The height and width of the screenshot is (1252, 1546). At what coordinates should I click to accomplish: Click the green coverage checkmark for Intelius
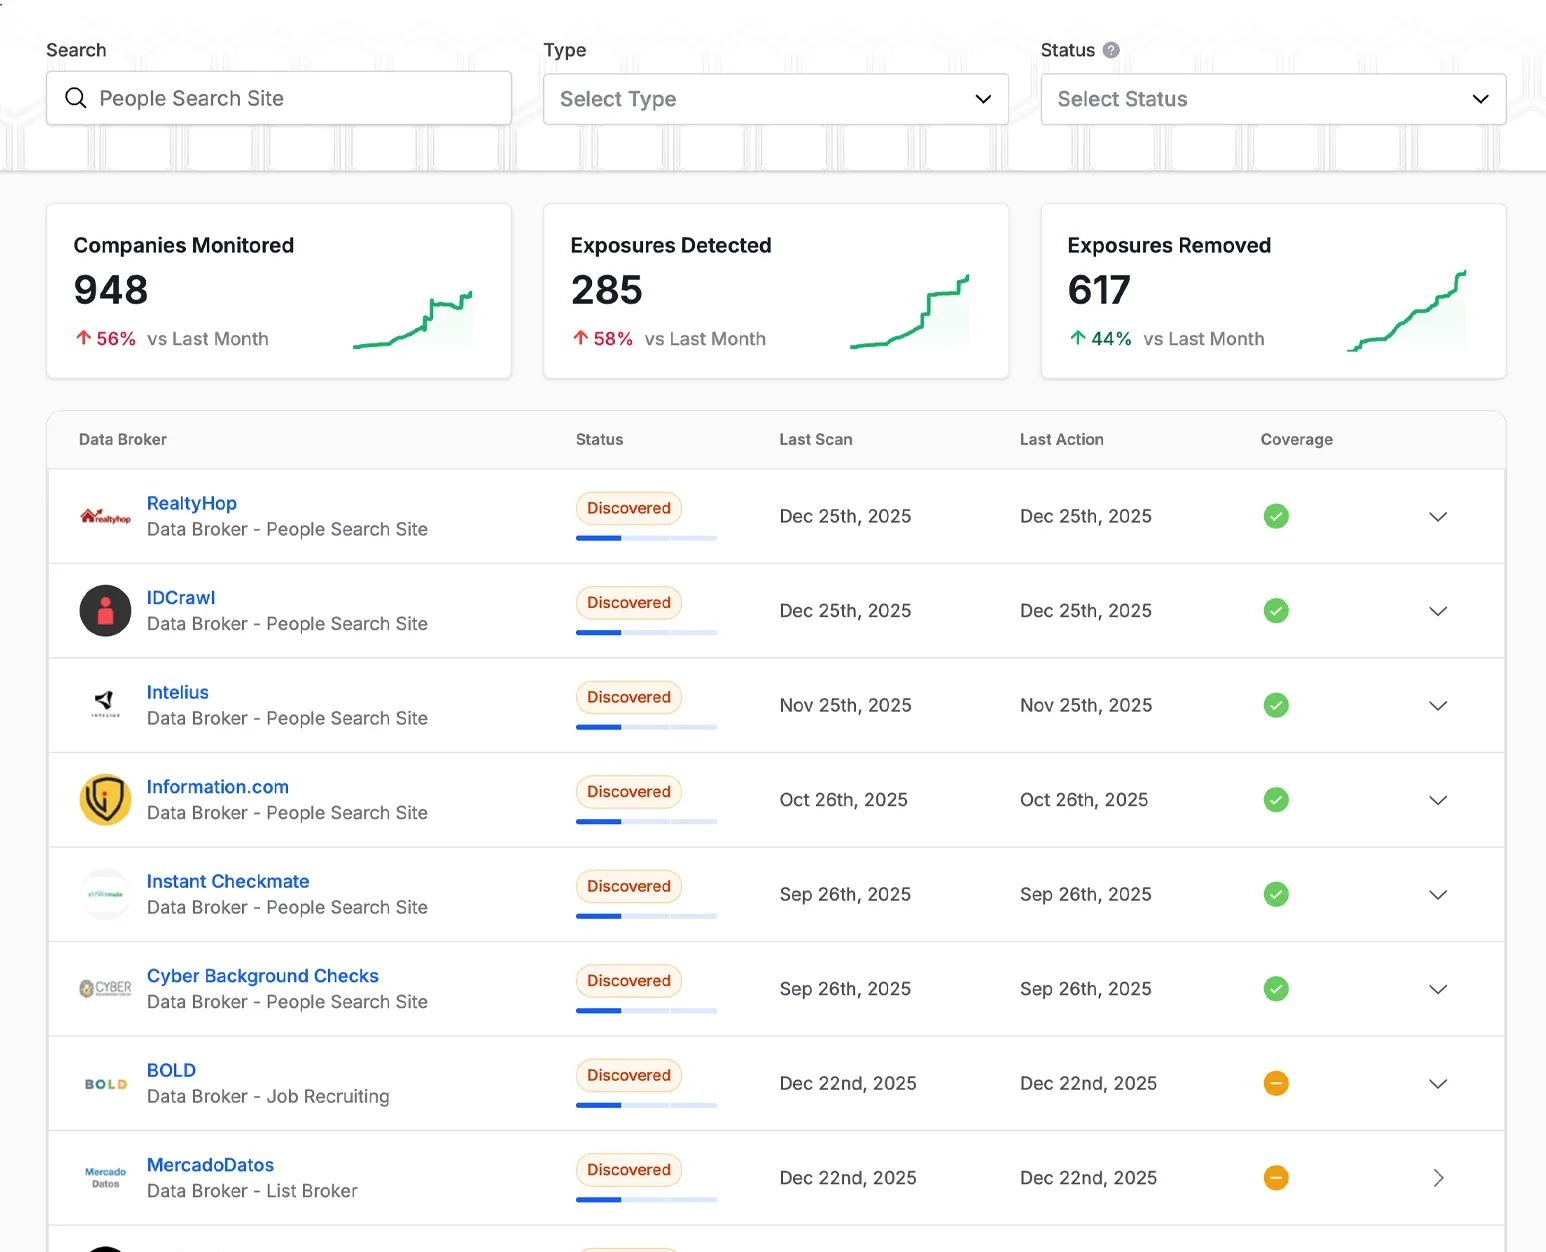point(1276,705)
